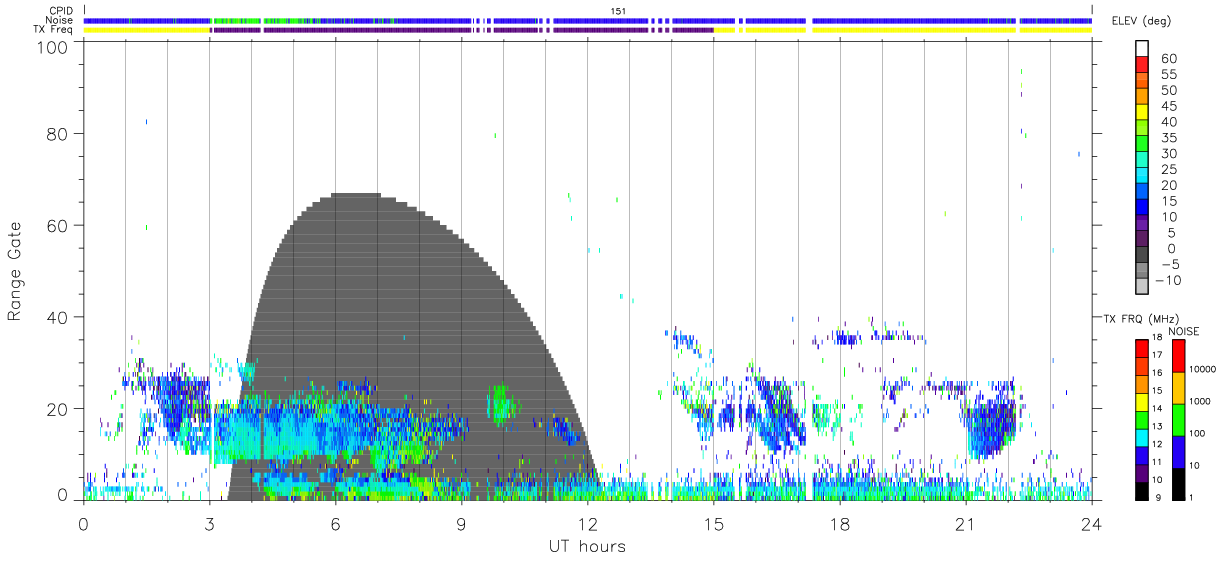Viewport: 1228px width, 567px height.
Task: Click the '6' UT hours tick label
Action: coord(335,523)
